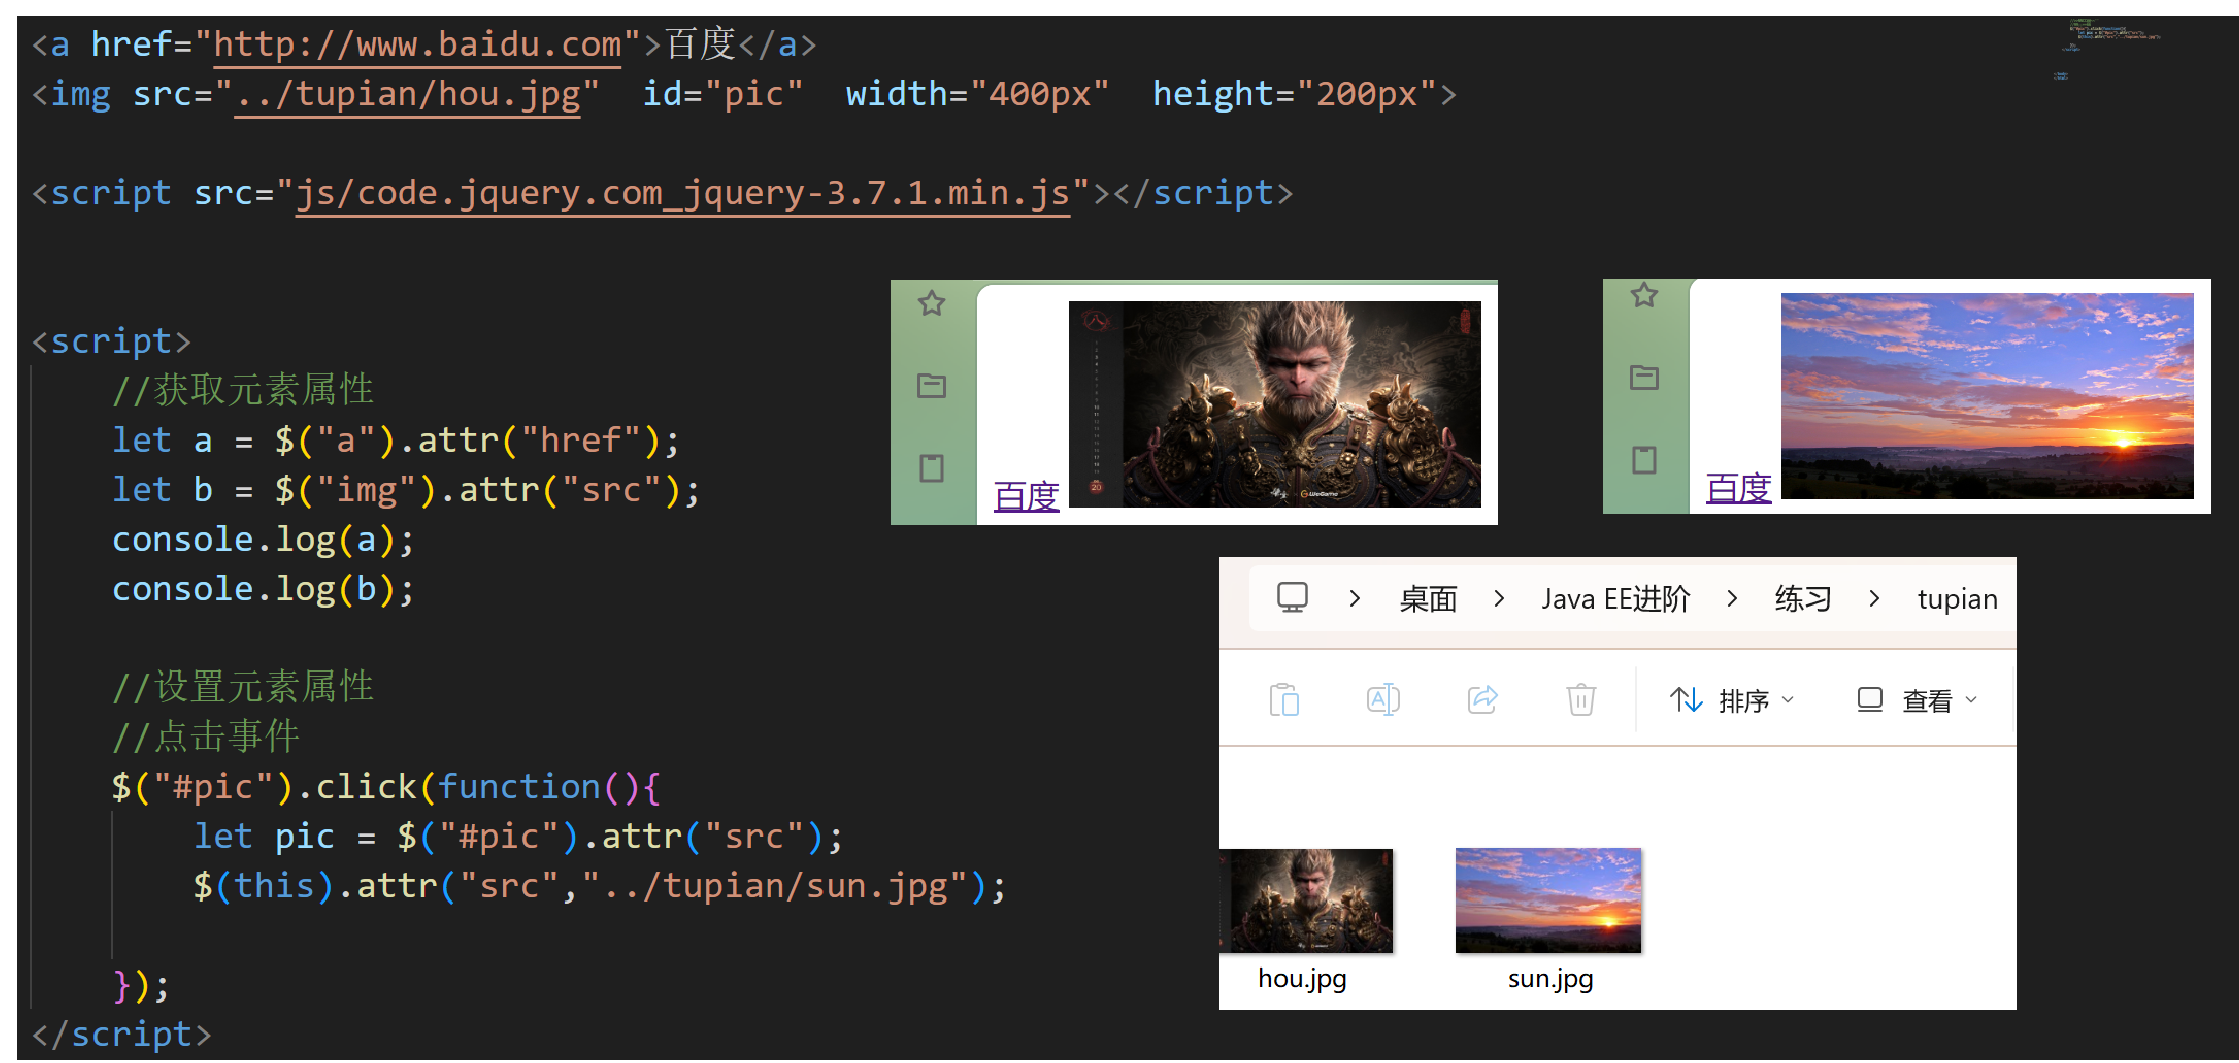Click the line let b = $("img").attr("src")

406,490
